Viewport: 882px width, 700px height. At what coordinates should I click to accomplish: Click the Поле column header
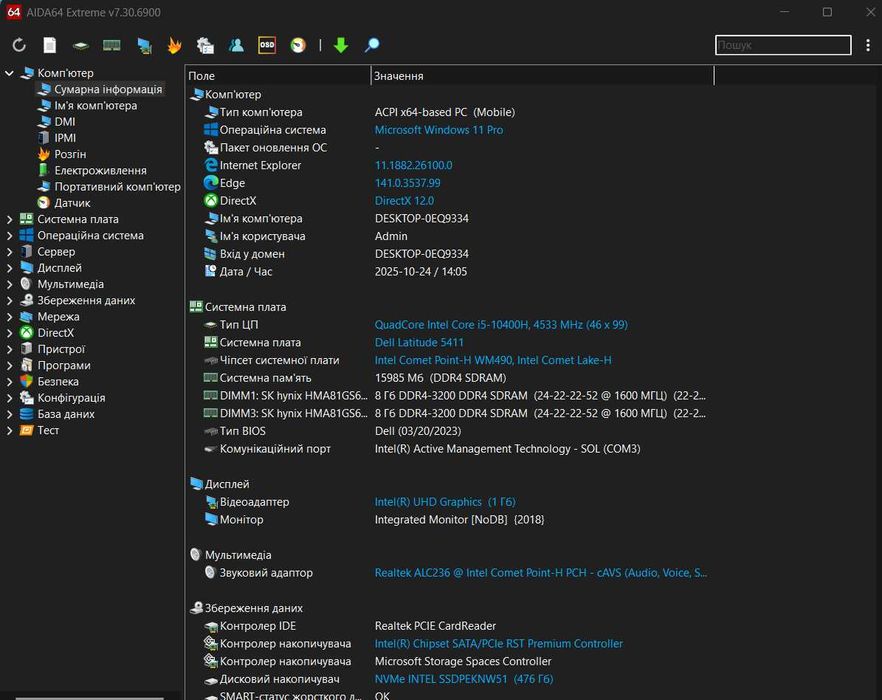point(278,76)
